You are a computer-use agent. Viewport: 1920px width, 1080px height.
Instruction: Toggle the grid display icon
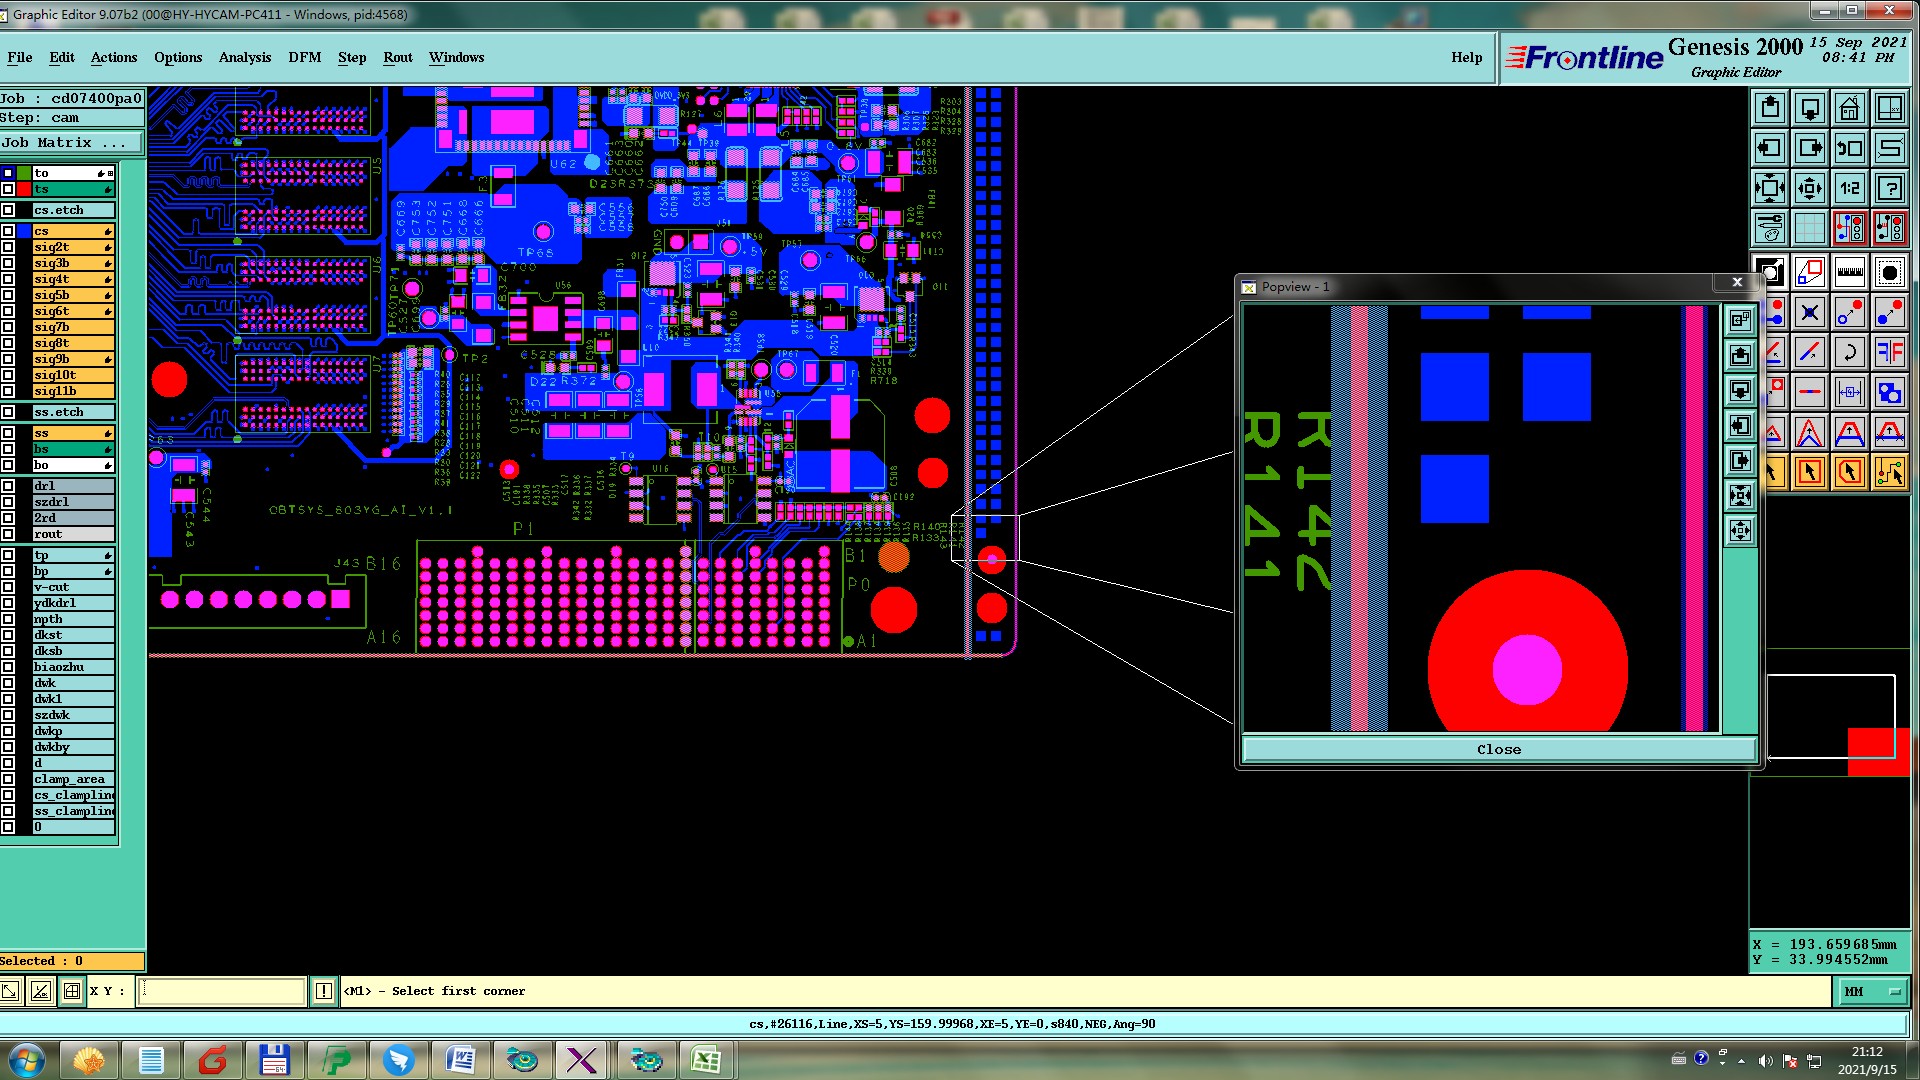point(1809,228)
